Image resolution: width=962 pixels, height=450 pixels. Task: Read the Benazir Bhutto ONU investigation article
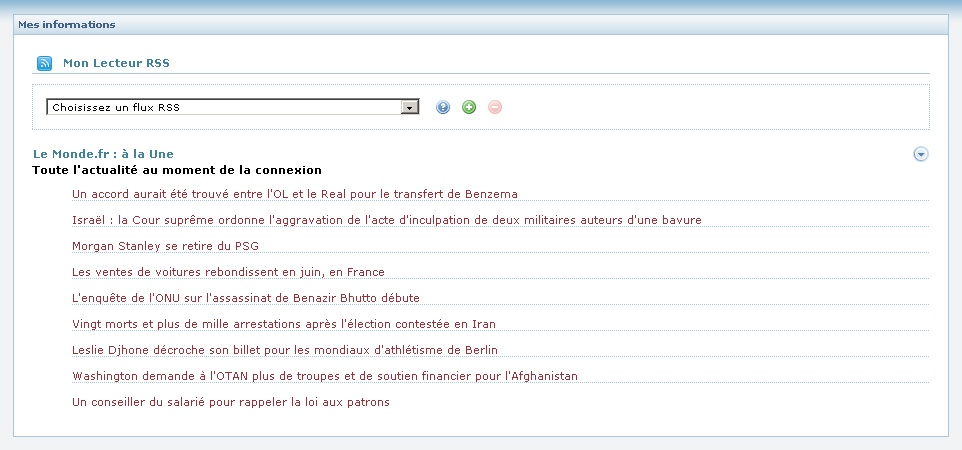[x=246, y=298]
